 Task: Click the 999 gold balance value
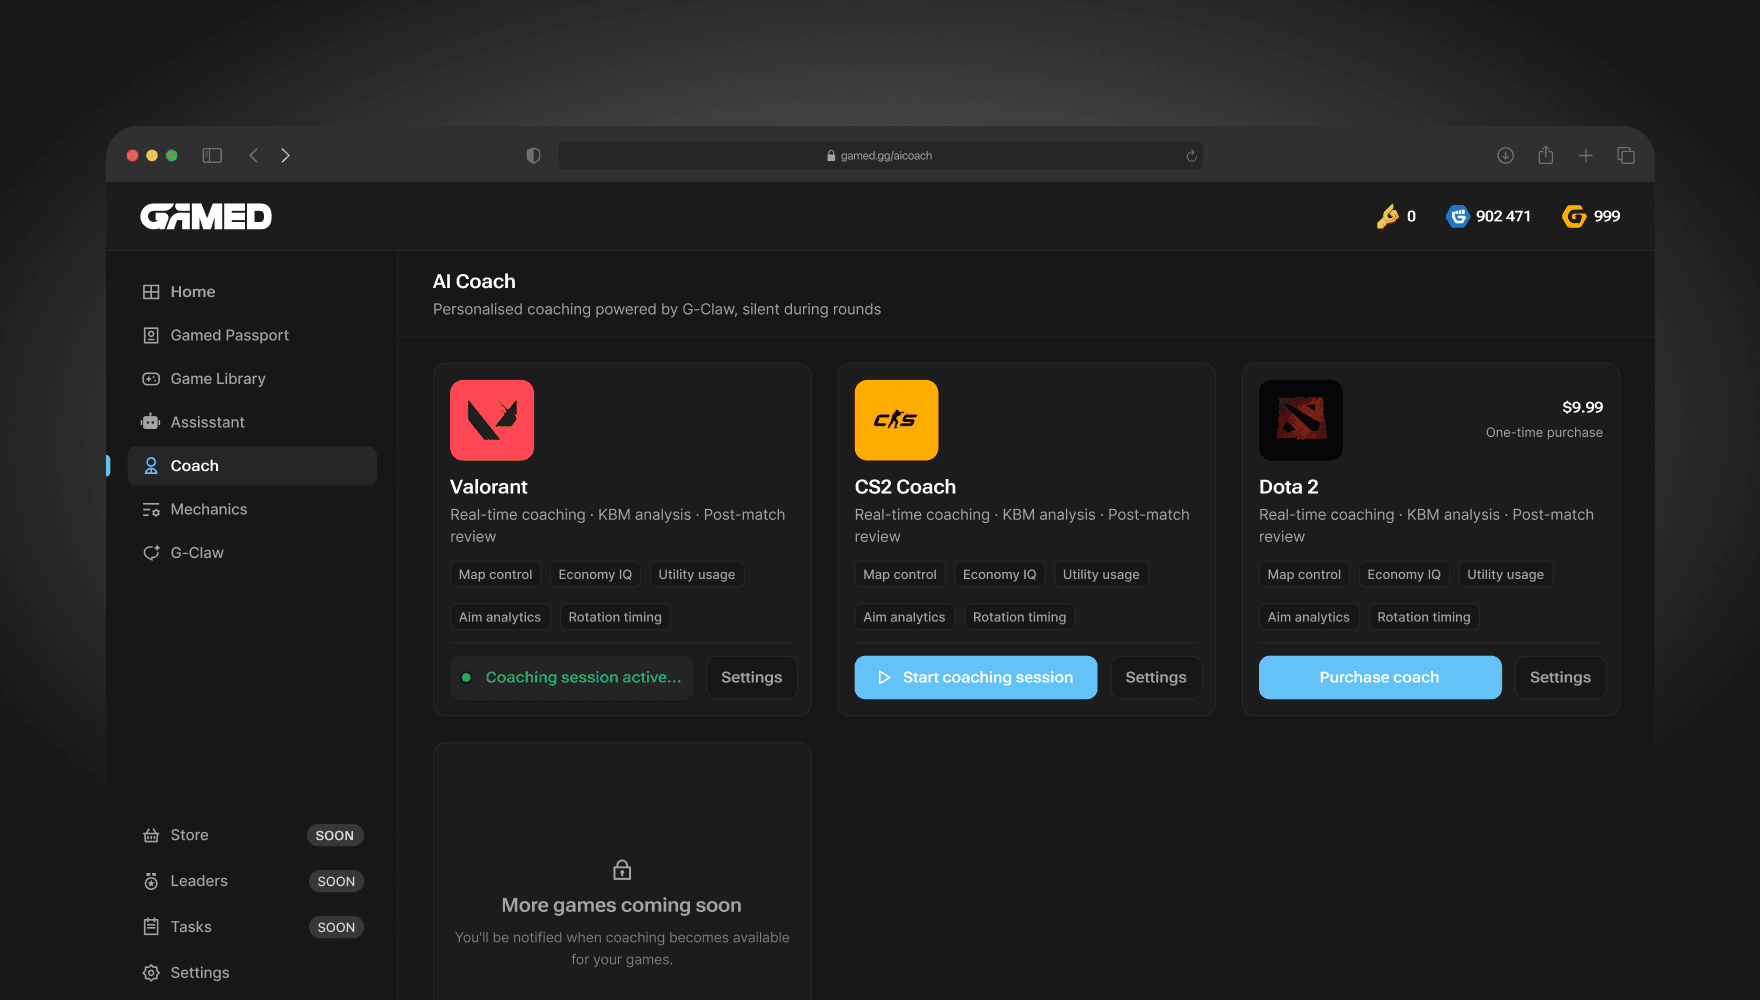[x=1607, y=216]
